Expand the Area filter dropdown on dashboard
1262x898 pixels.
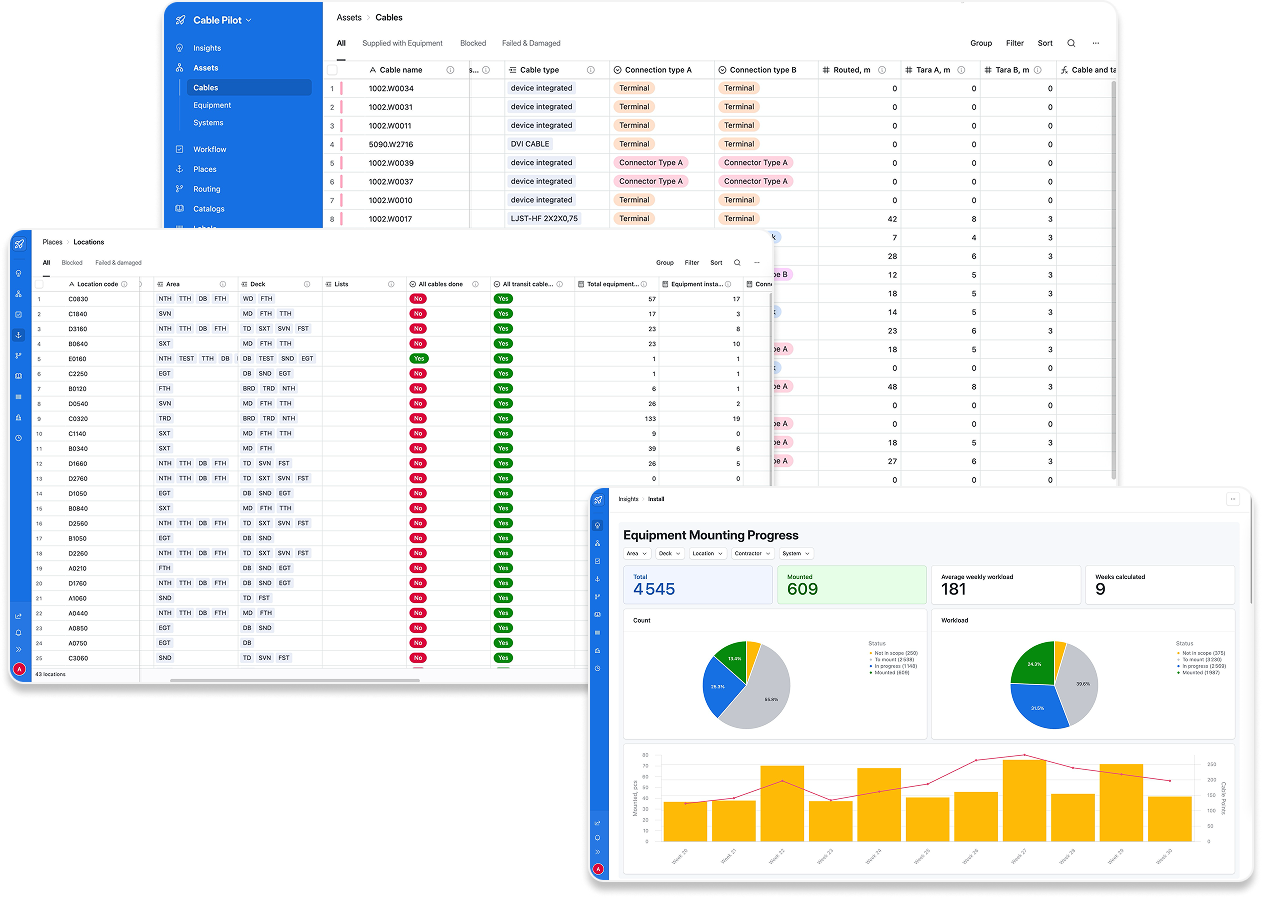pos(636,553)
